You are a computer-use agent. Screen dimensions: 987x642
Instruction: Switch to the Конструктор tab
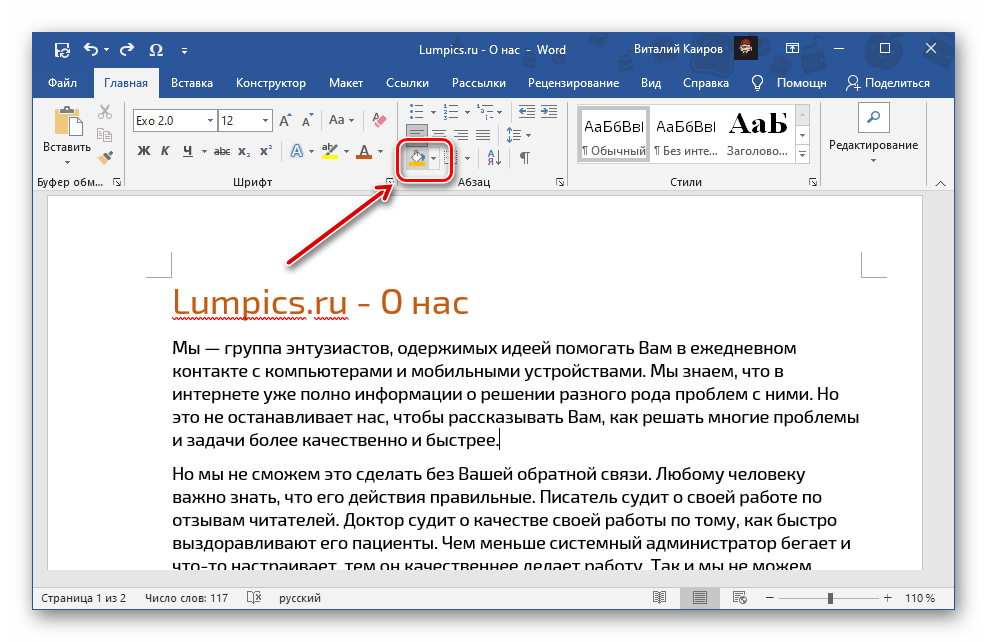271,83
